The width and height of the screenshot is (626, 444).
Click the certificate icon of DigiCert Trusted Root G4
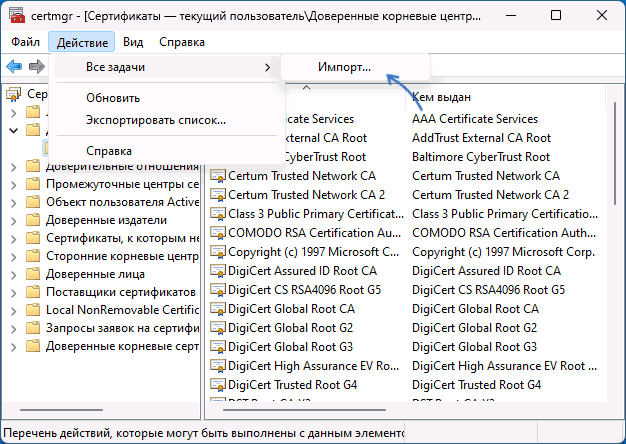coord(218,385)
